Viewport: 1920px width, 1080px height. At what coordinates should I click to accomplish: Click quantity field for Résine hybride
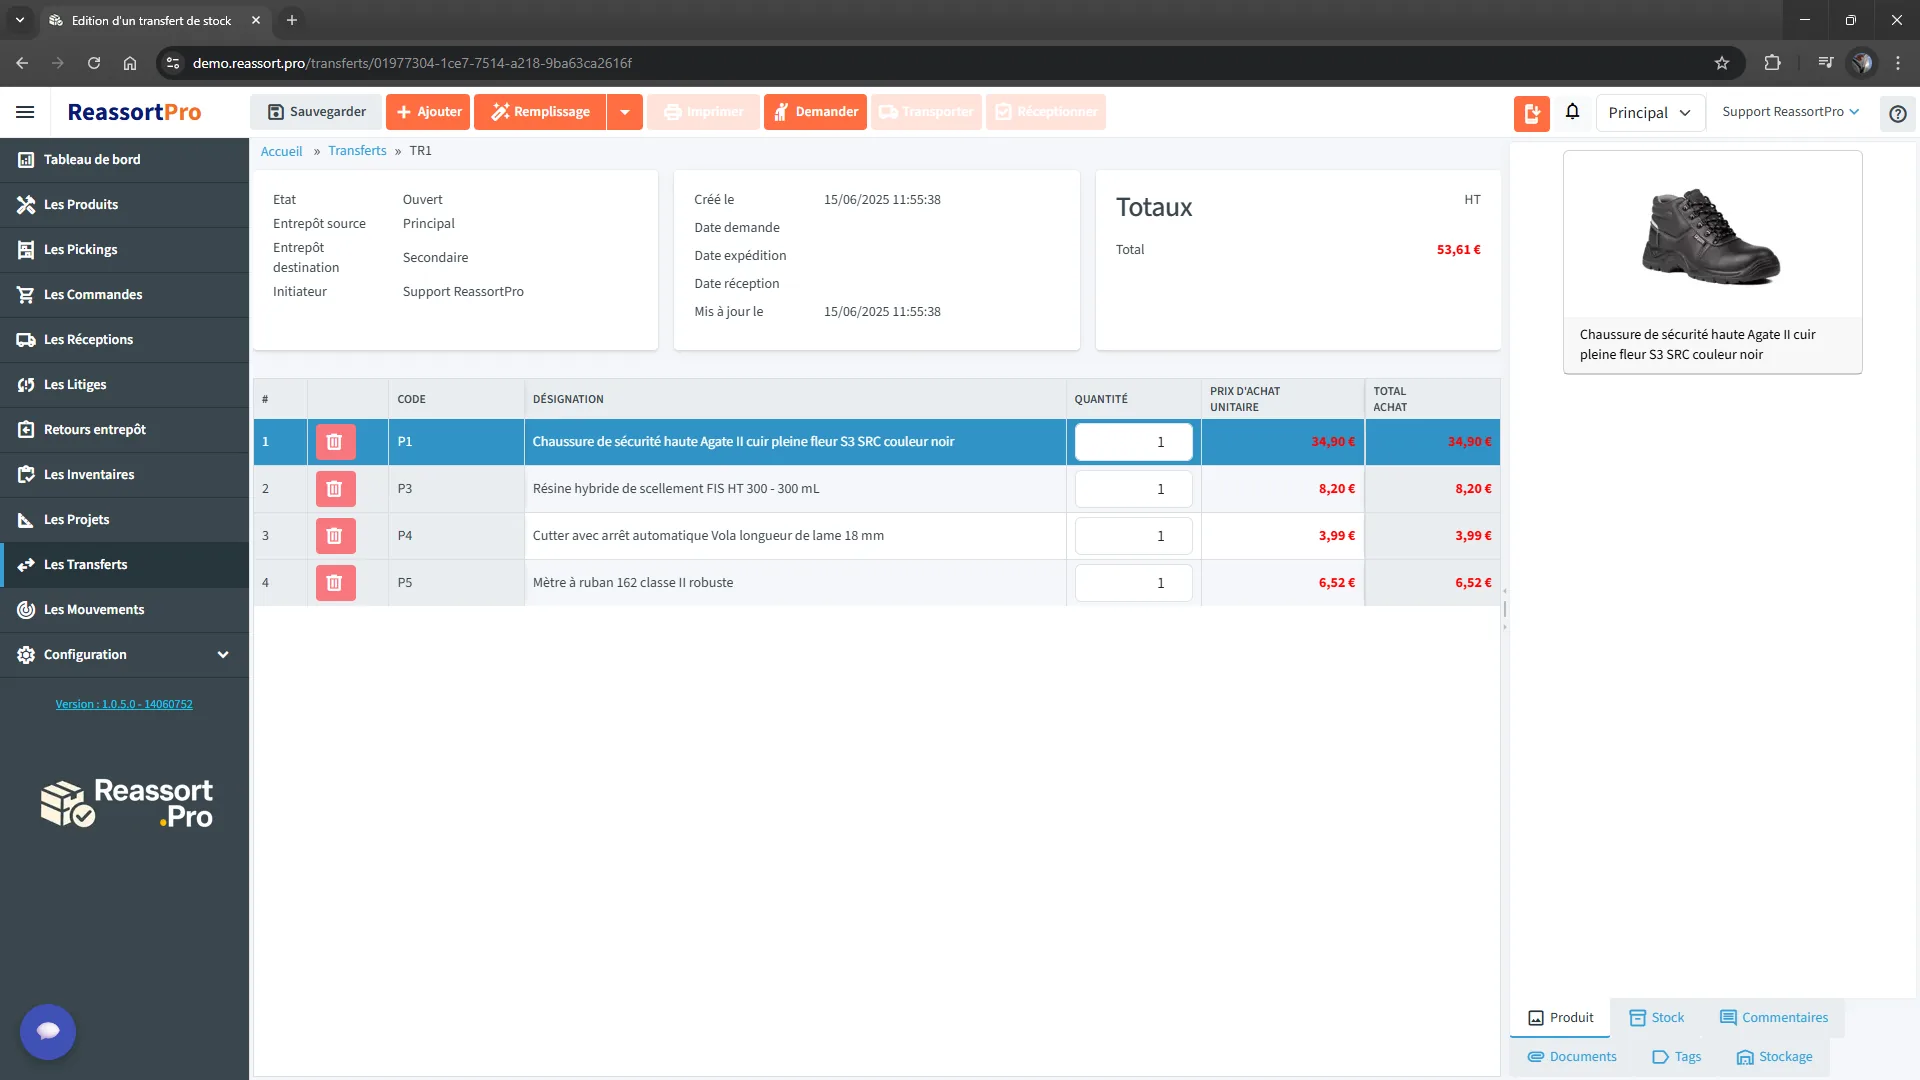[x=1133, y=489]
